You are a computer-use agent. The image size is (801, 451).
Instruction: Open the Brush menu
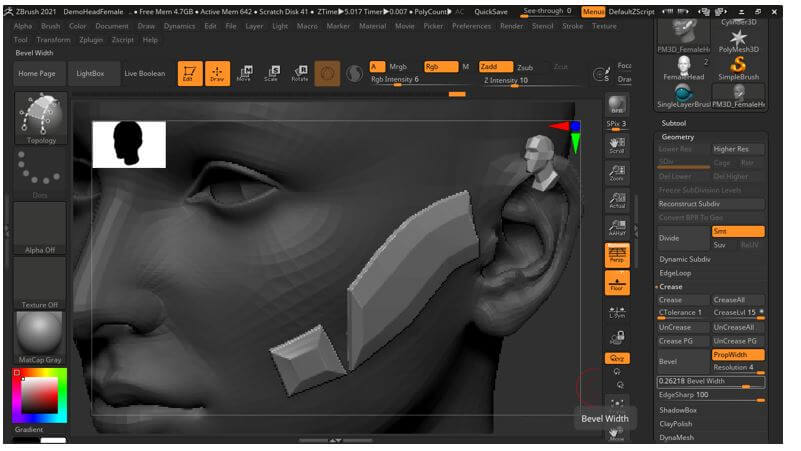pos(52,26)
